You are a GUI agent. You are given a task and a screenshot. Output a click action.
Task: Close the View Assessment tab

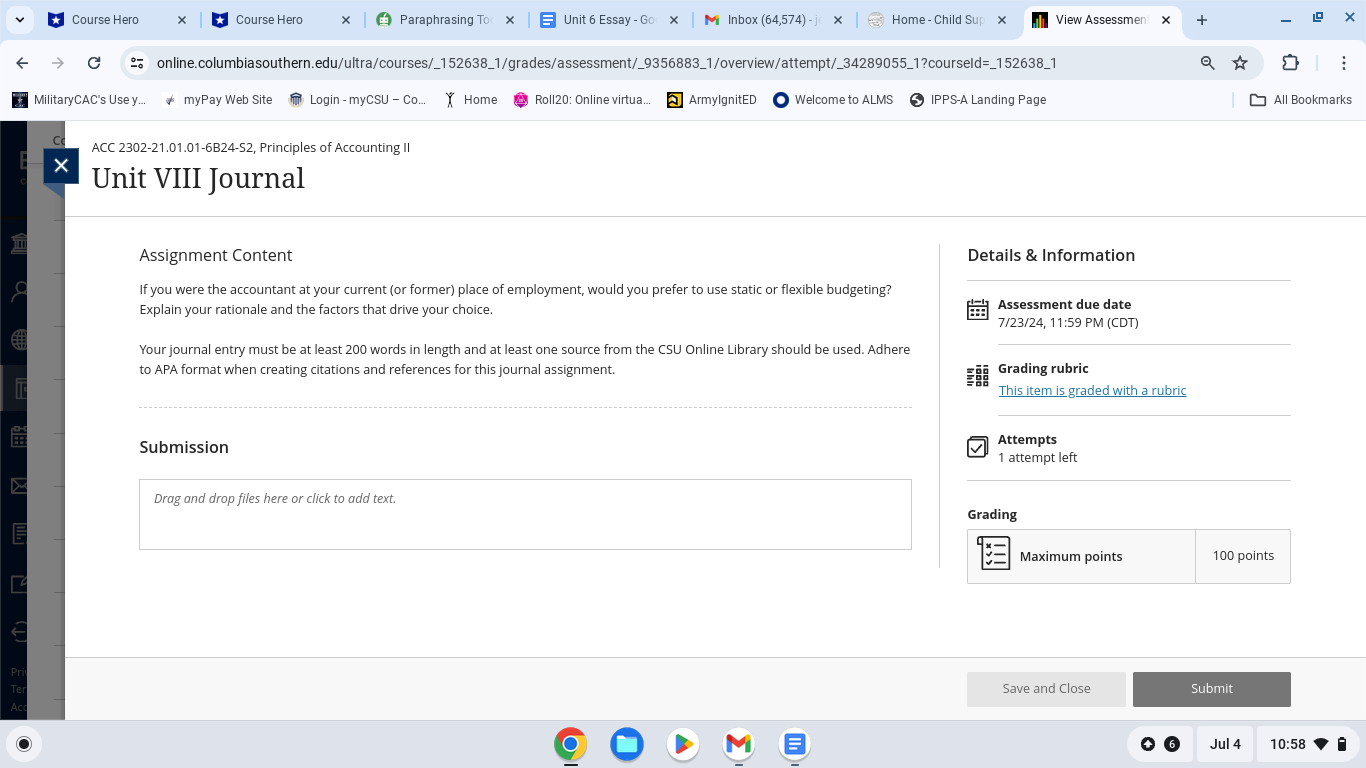(1166, 20)
